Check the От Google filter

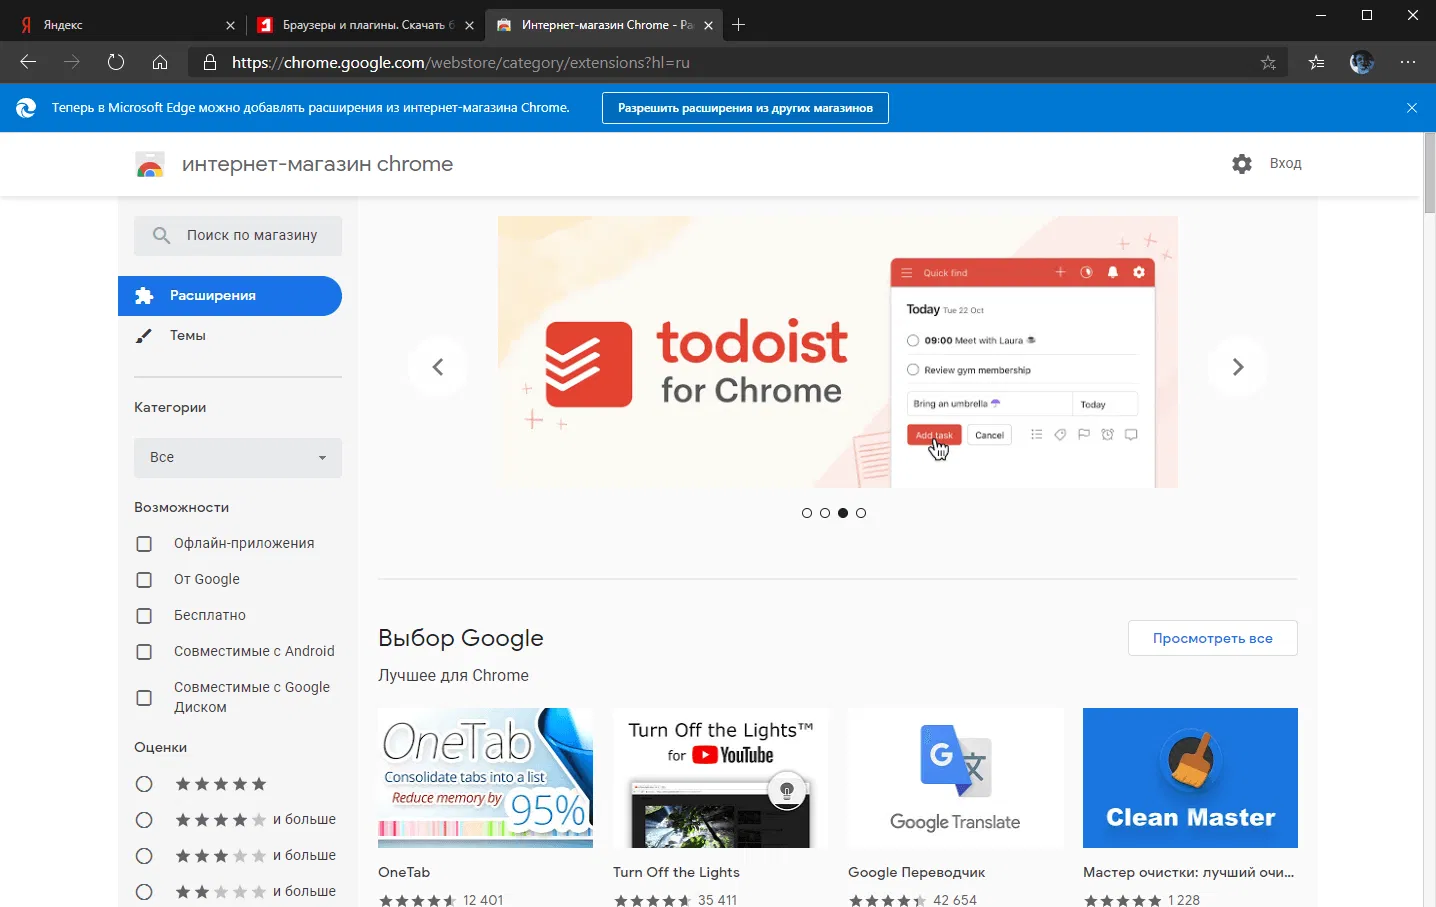point(144,580)
